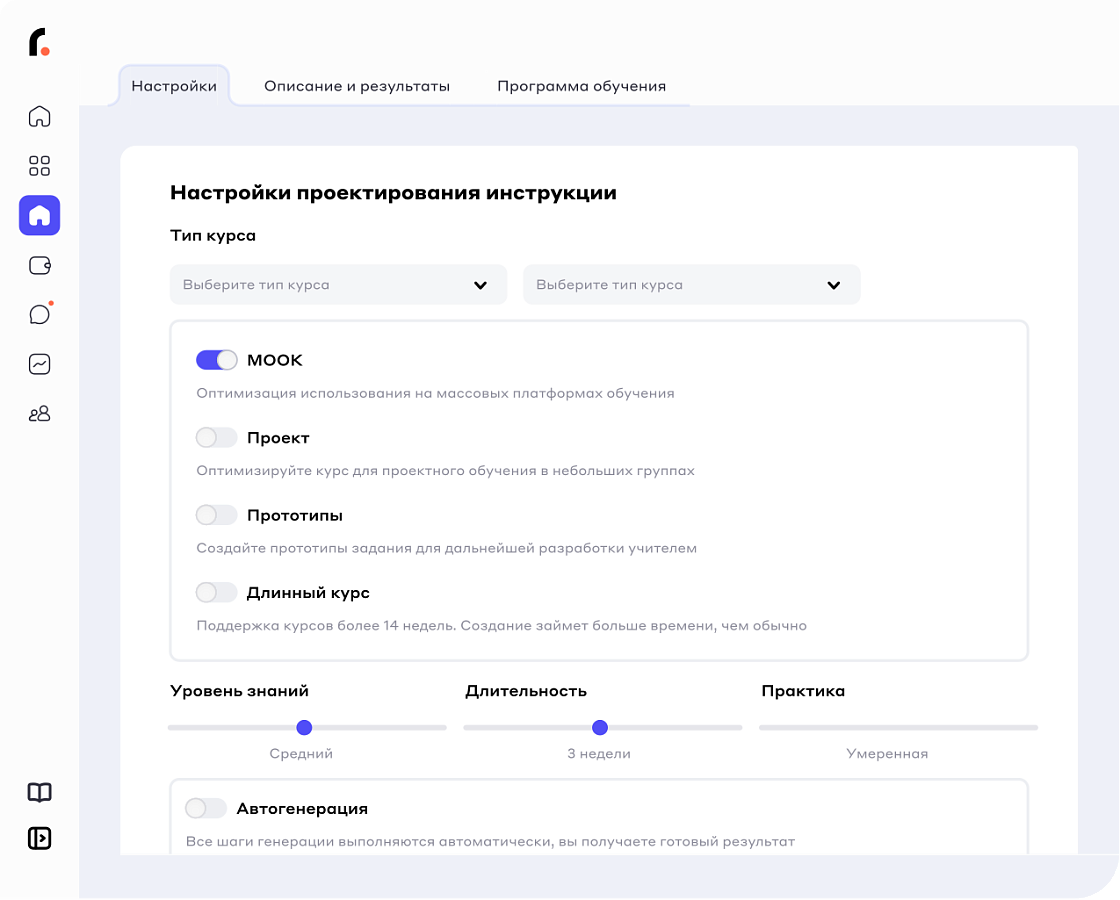Image resolution: width=1120 pixels, height=900 pixels.
Task: Click the Средний value under knowledge slider
Action: (301, 754)
